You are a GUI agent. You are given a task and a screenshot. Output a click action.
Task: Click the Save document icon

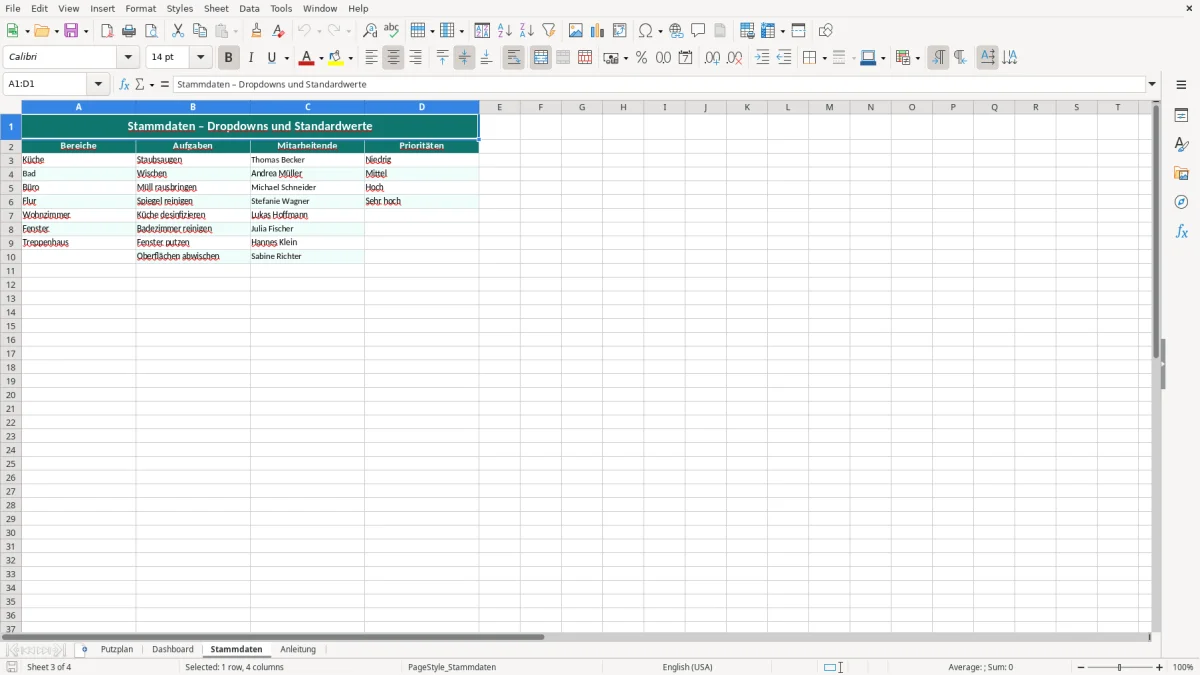click(71, 31)
